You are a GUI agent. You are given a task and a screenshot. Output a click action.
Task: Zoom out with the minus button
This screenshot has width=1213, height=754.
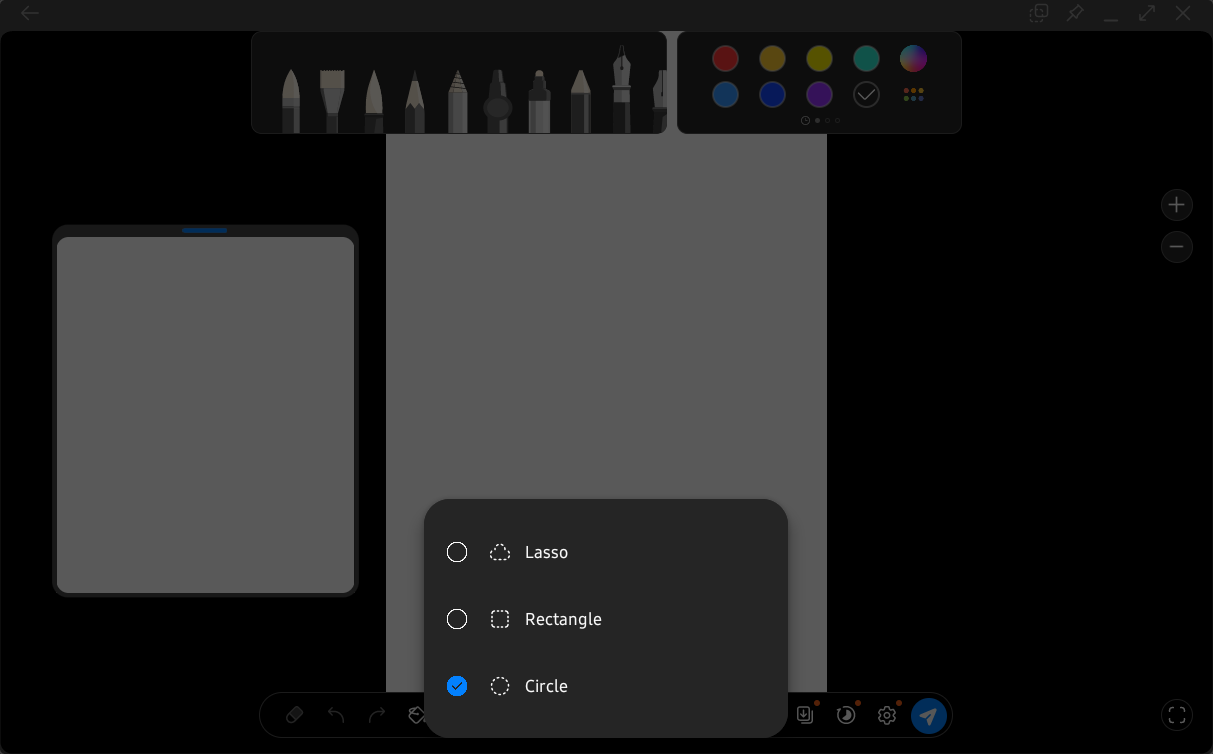tap(1176, 247)
